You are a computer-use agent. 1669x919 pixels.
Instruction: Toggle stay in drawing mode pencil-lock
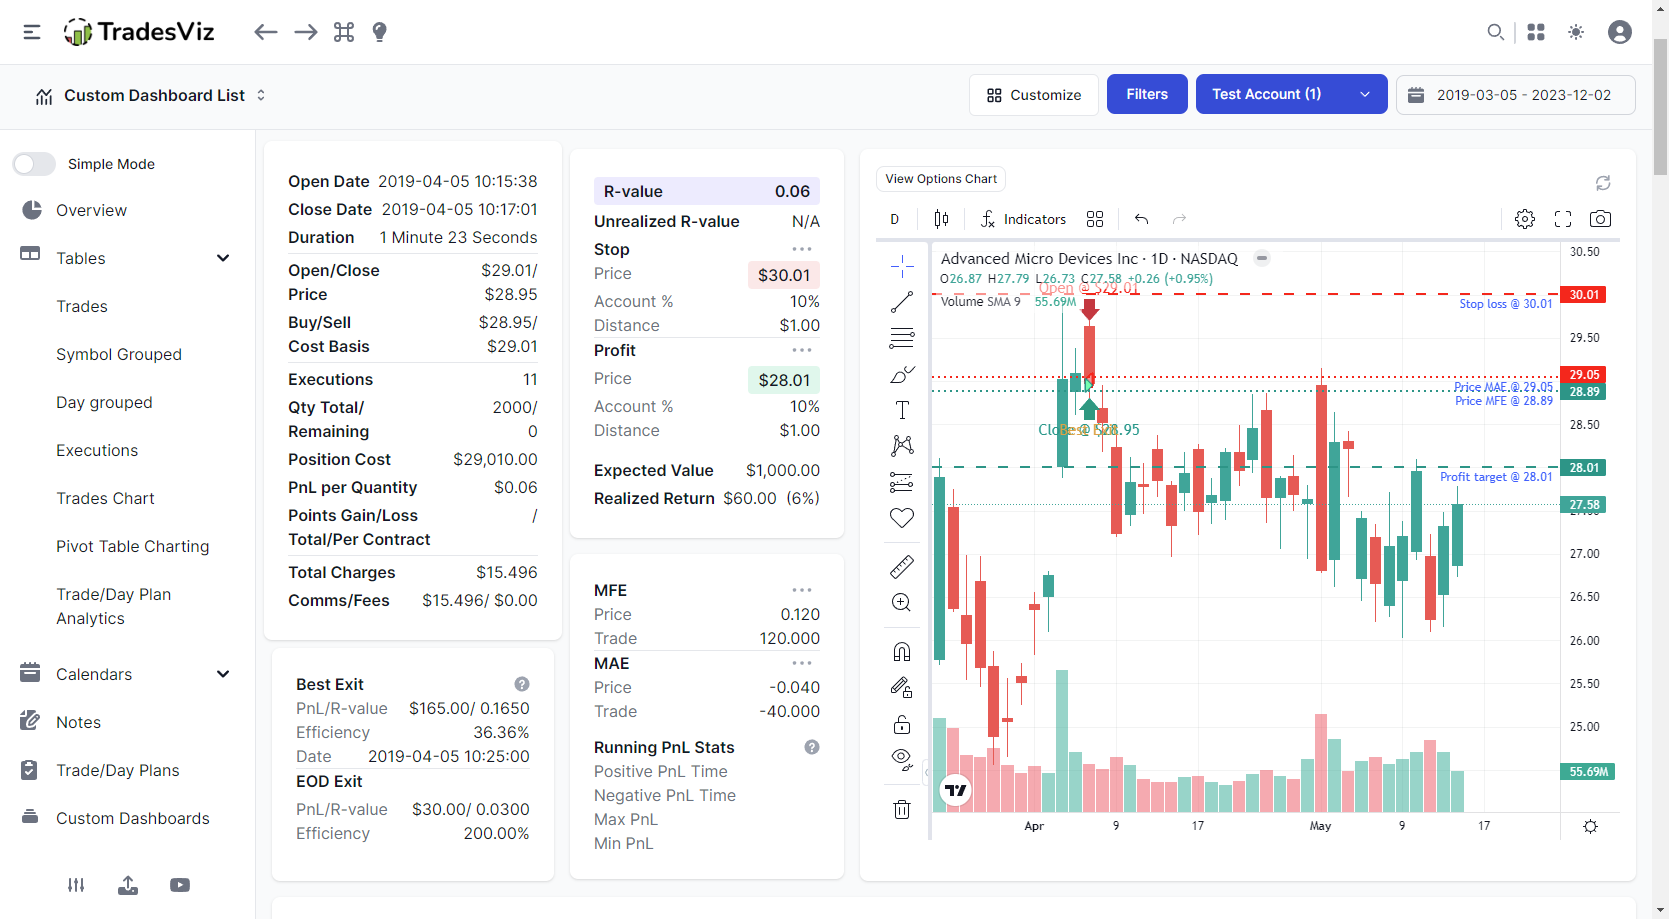[902, 688]
